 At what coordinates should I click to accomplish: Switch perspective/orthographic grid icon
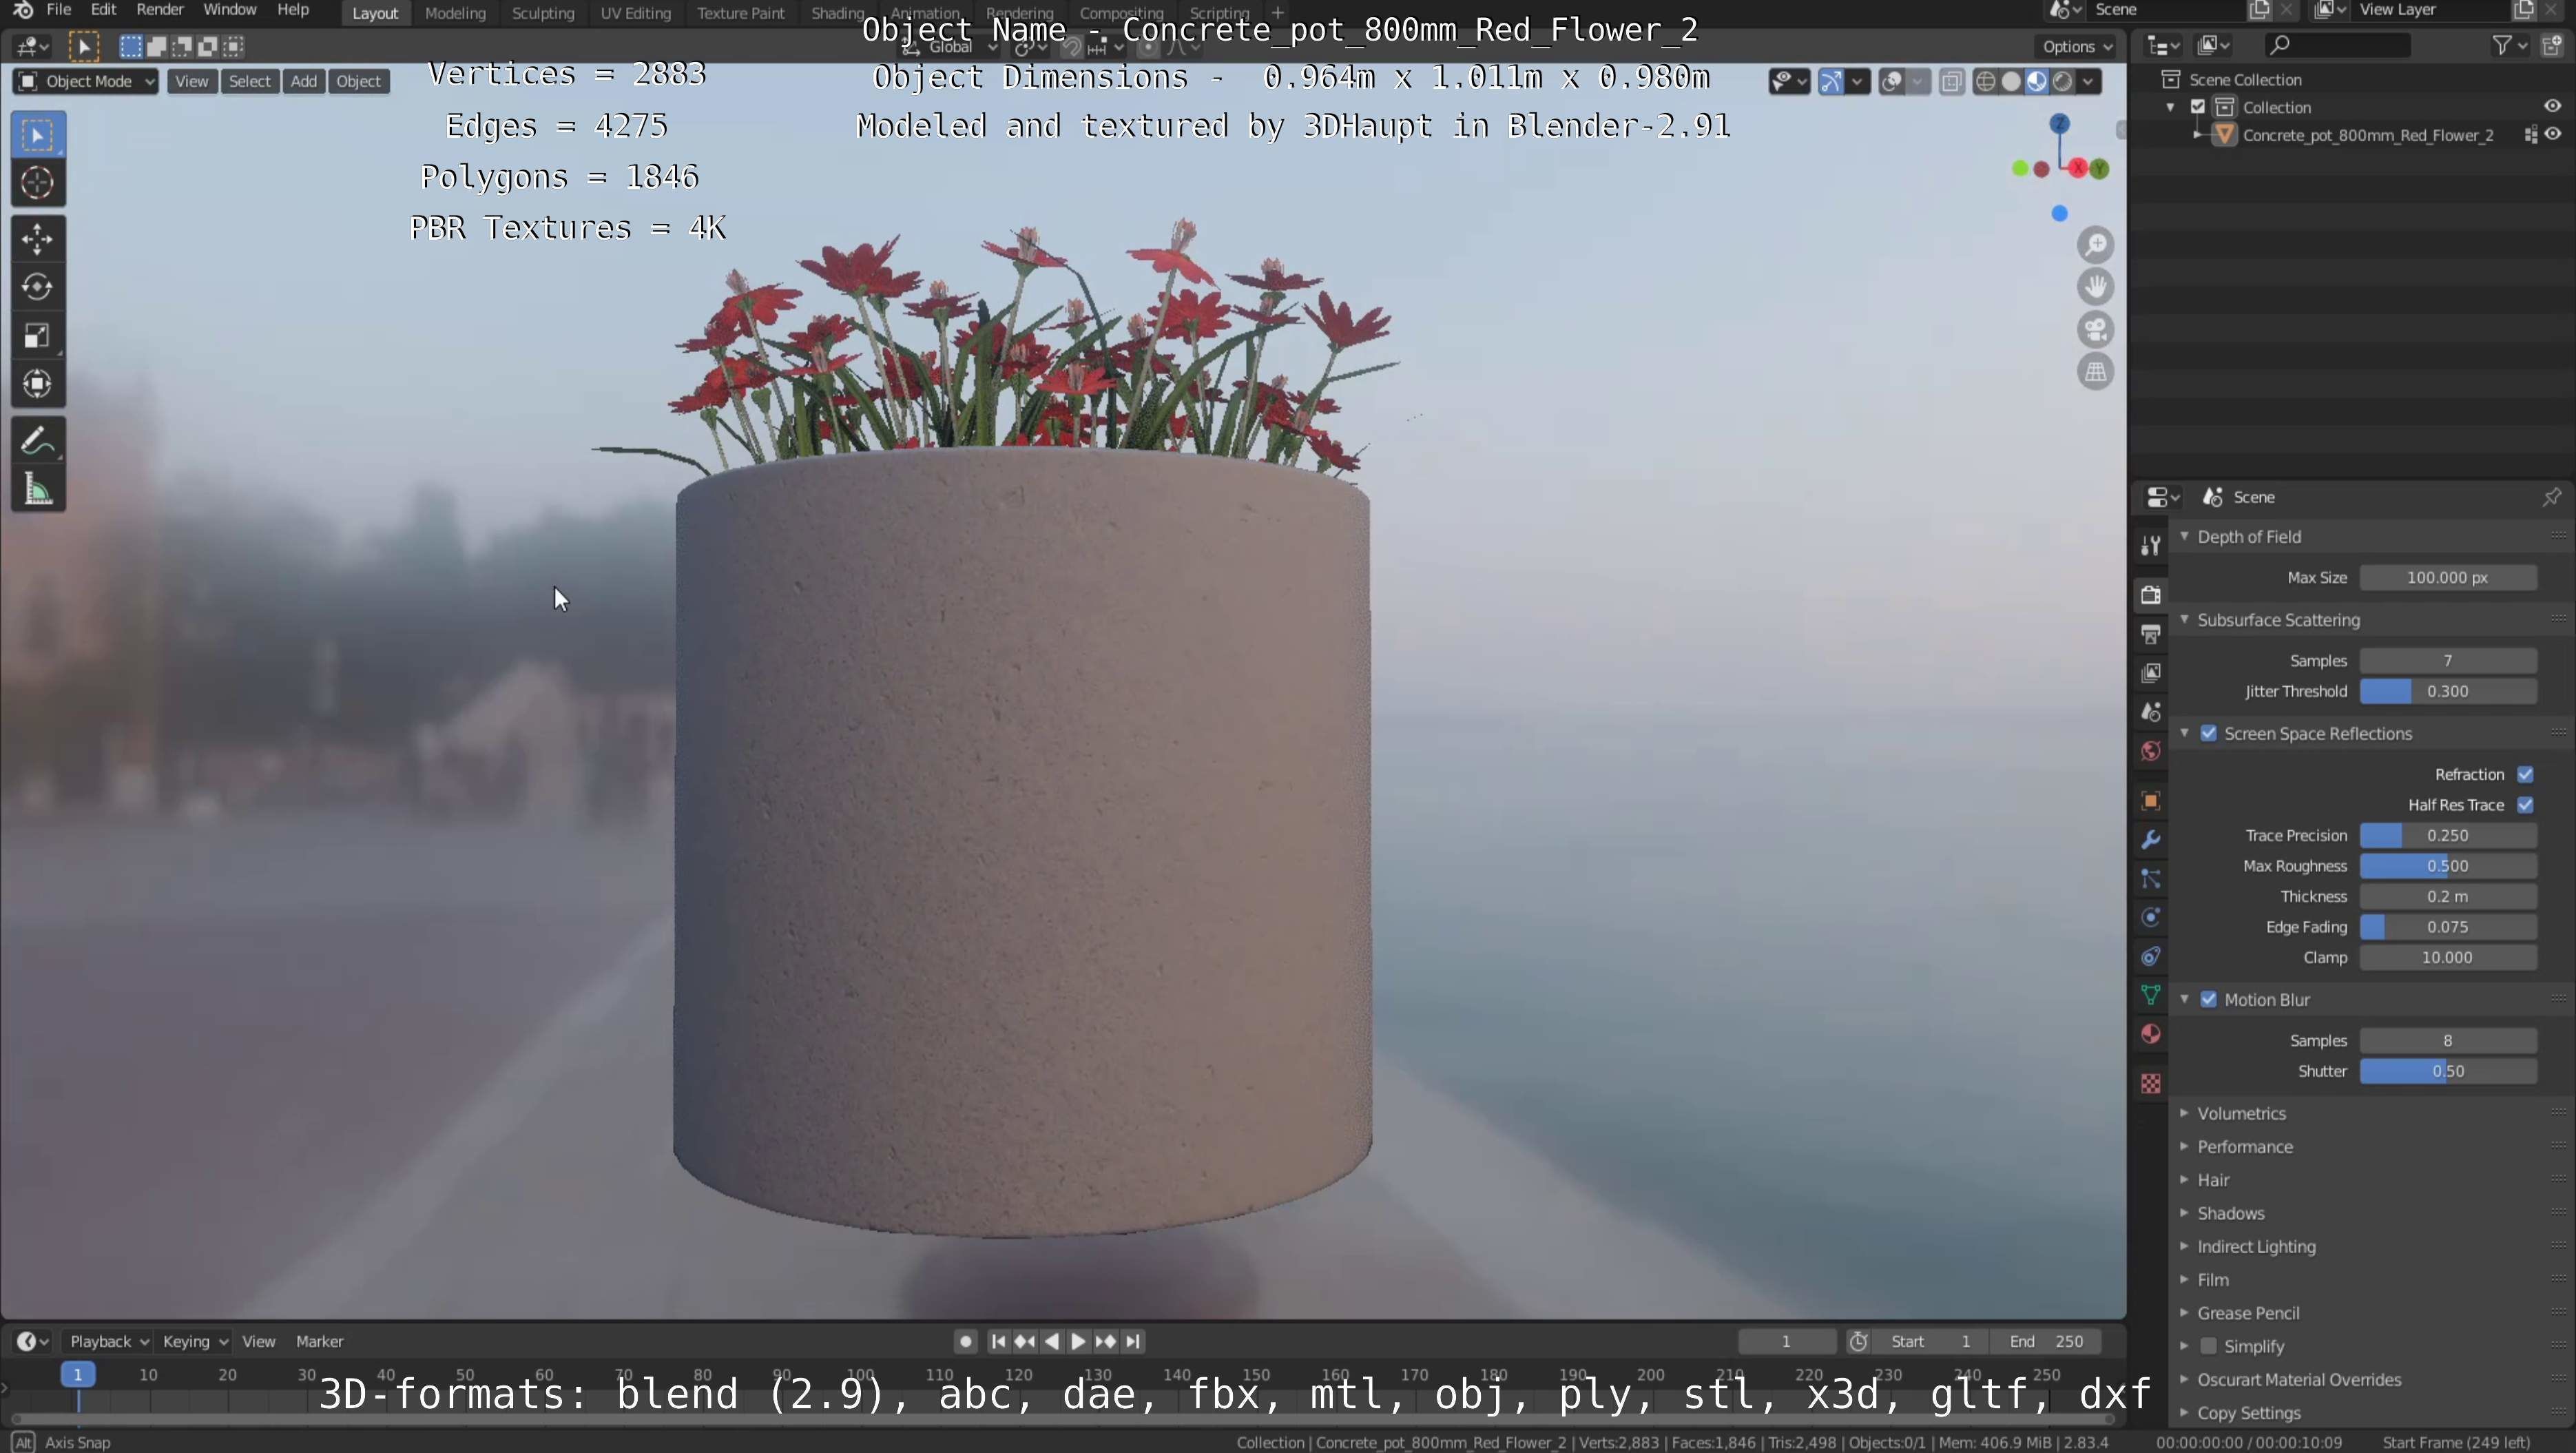pos(2096,372)
